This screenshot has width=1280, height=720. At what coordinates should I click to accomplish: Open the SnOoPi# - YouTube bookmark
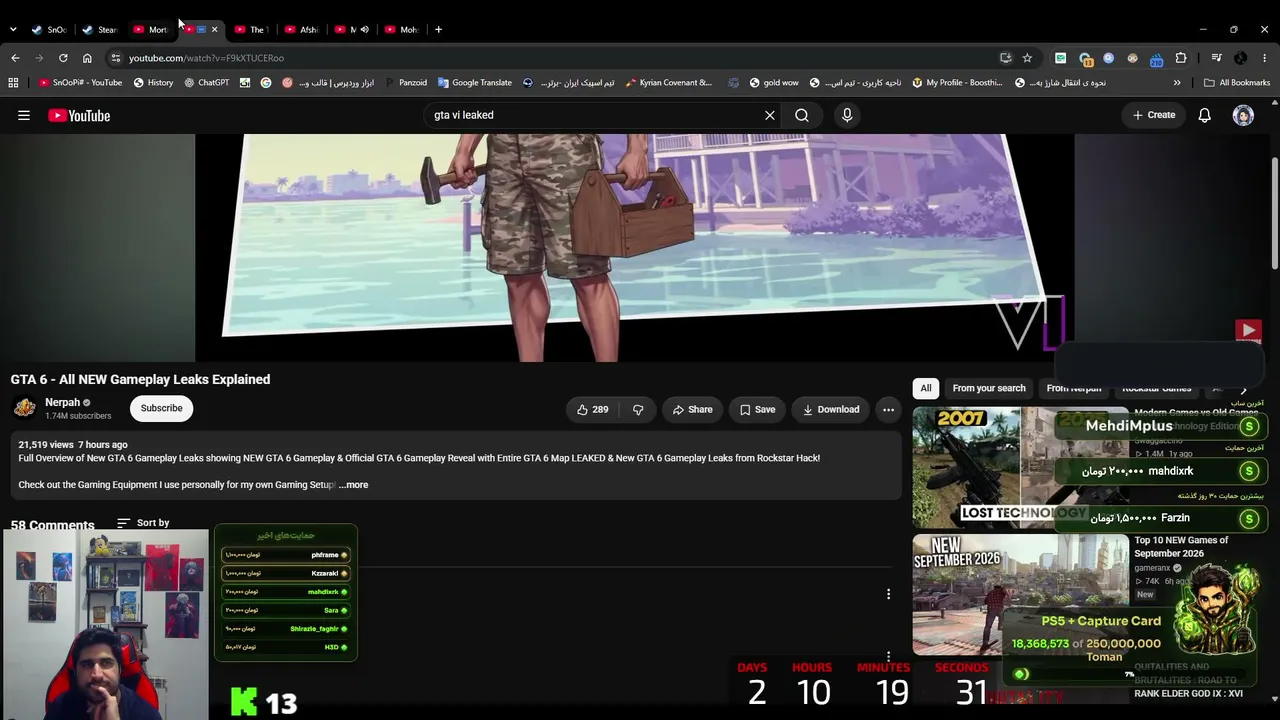[x=80, y=83]
